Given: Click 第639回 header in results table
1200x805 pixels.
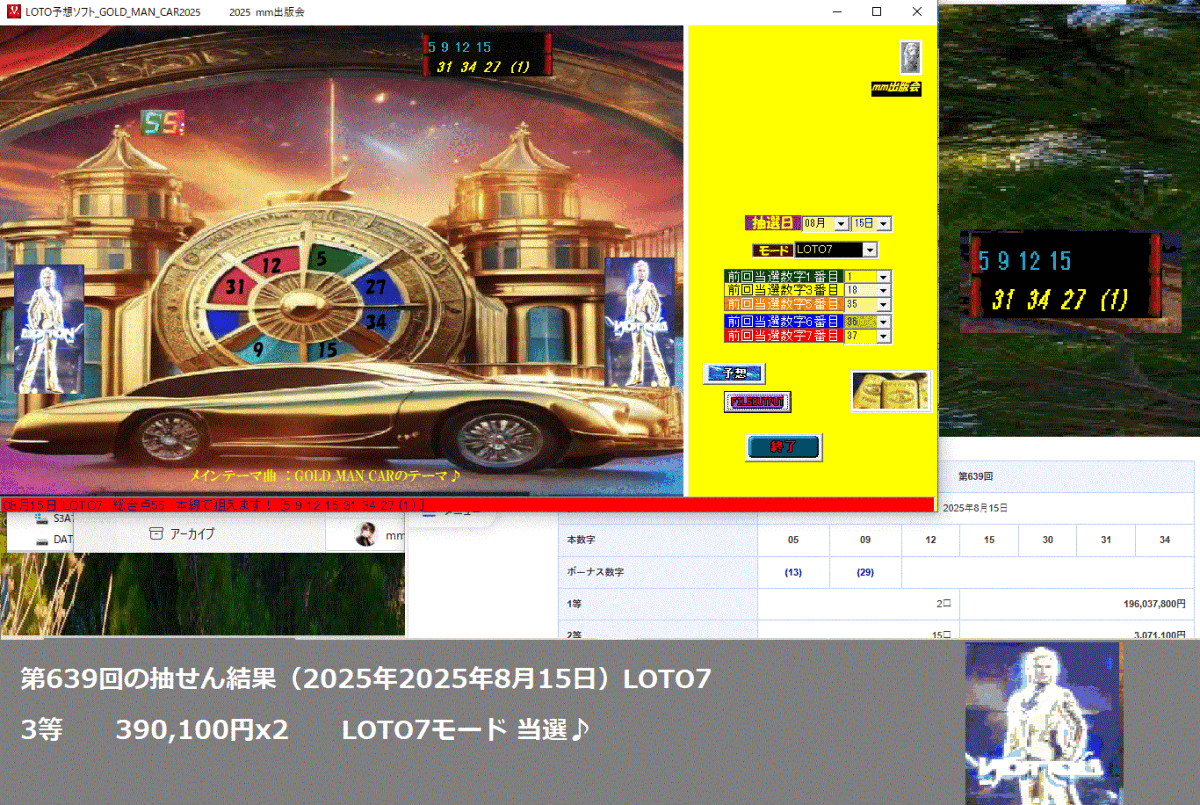Looking at the screenshot, I should point(975,476).
